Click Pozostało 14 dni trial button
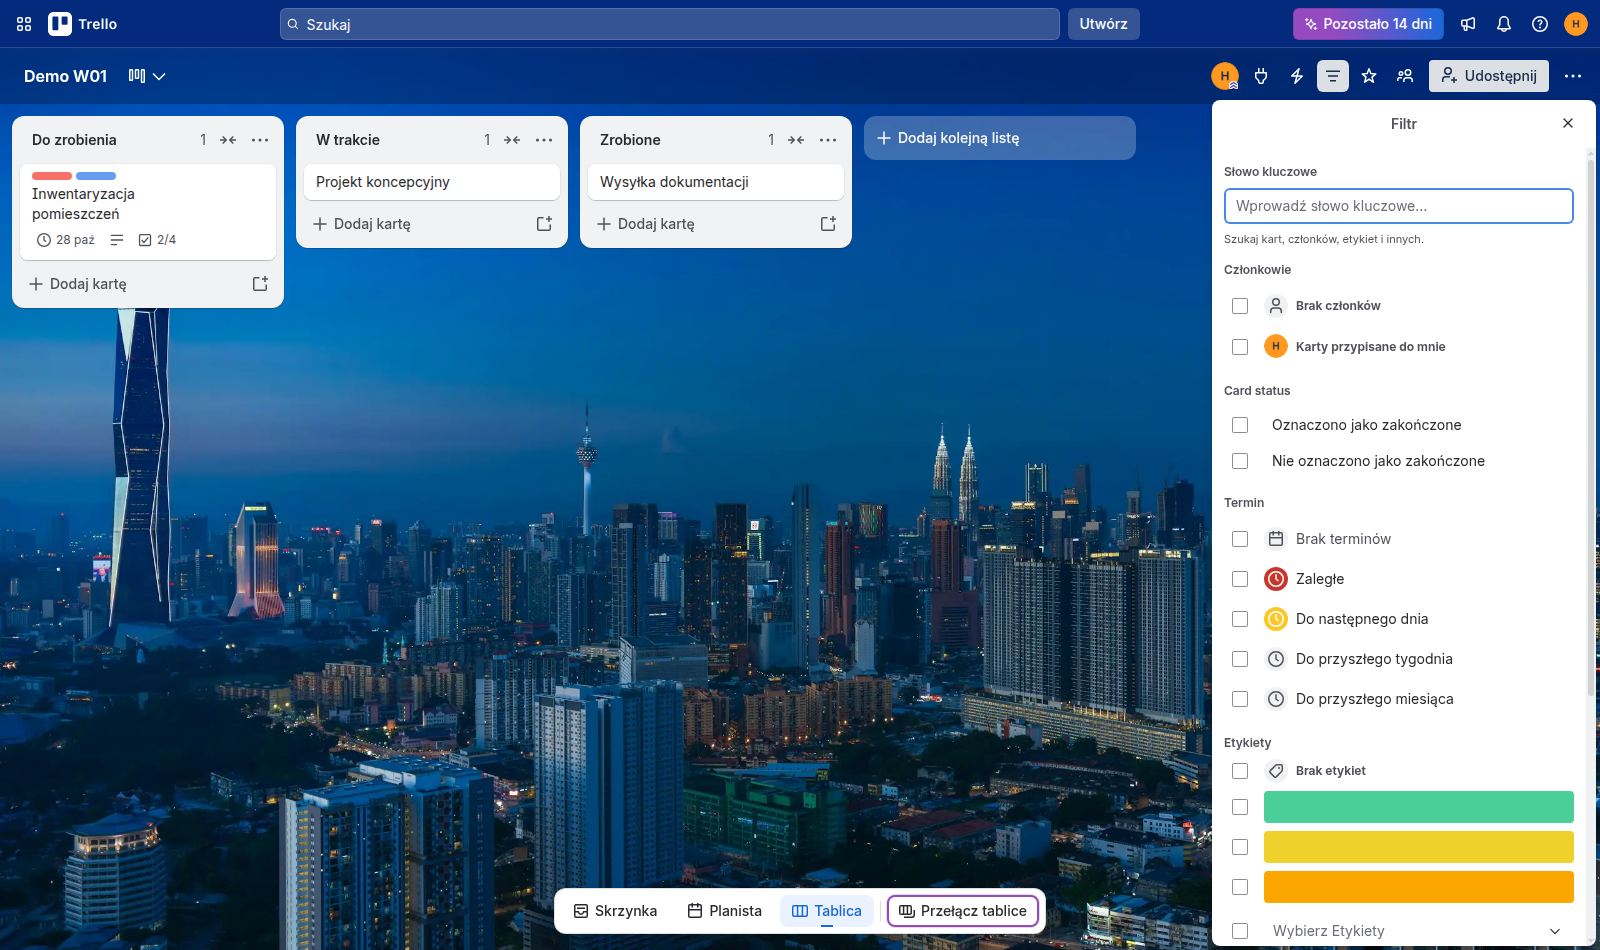 coord(1368,24)
